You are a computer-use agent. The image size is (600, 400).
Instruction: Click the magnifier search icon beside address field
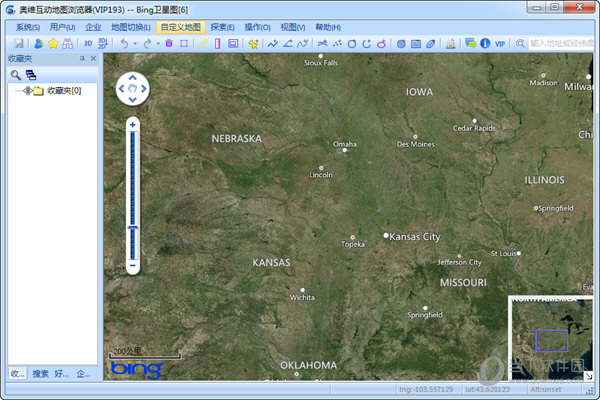[x=520, y=44]
